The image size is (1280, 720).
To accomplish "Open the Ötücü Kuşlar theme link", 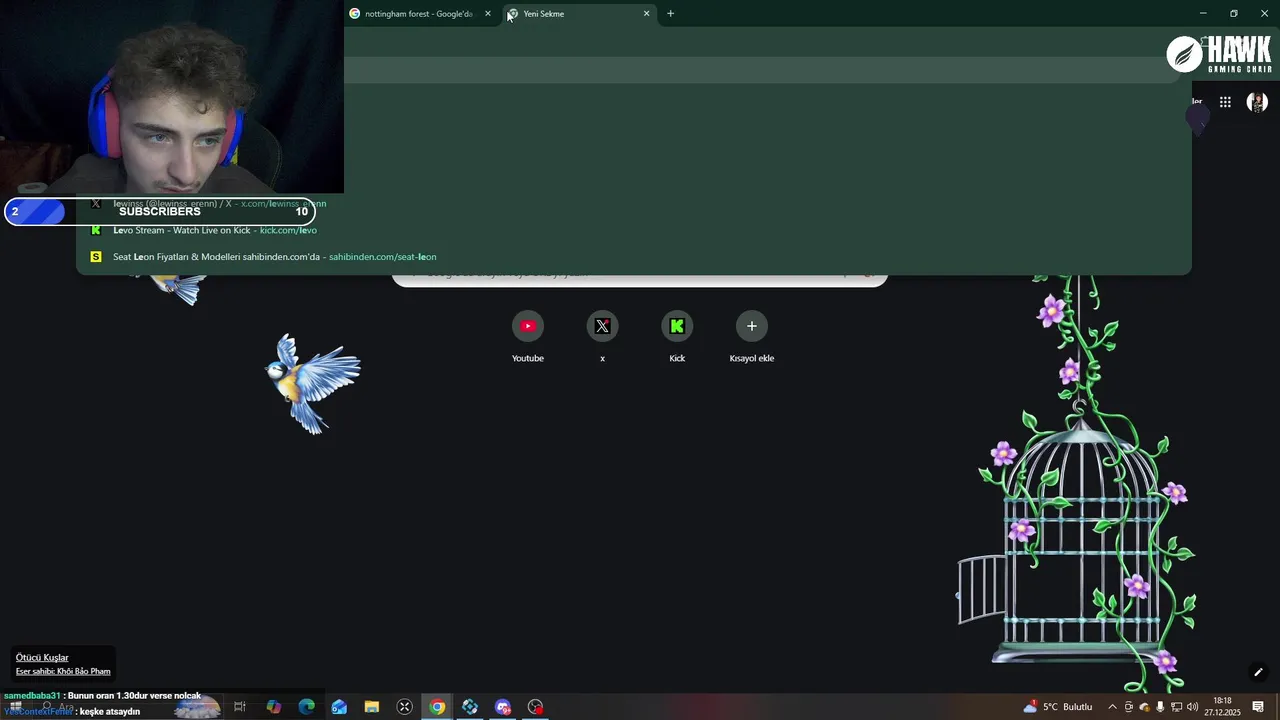I will 42,658.
